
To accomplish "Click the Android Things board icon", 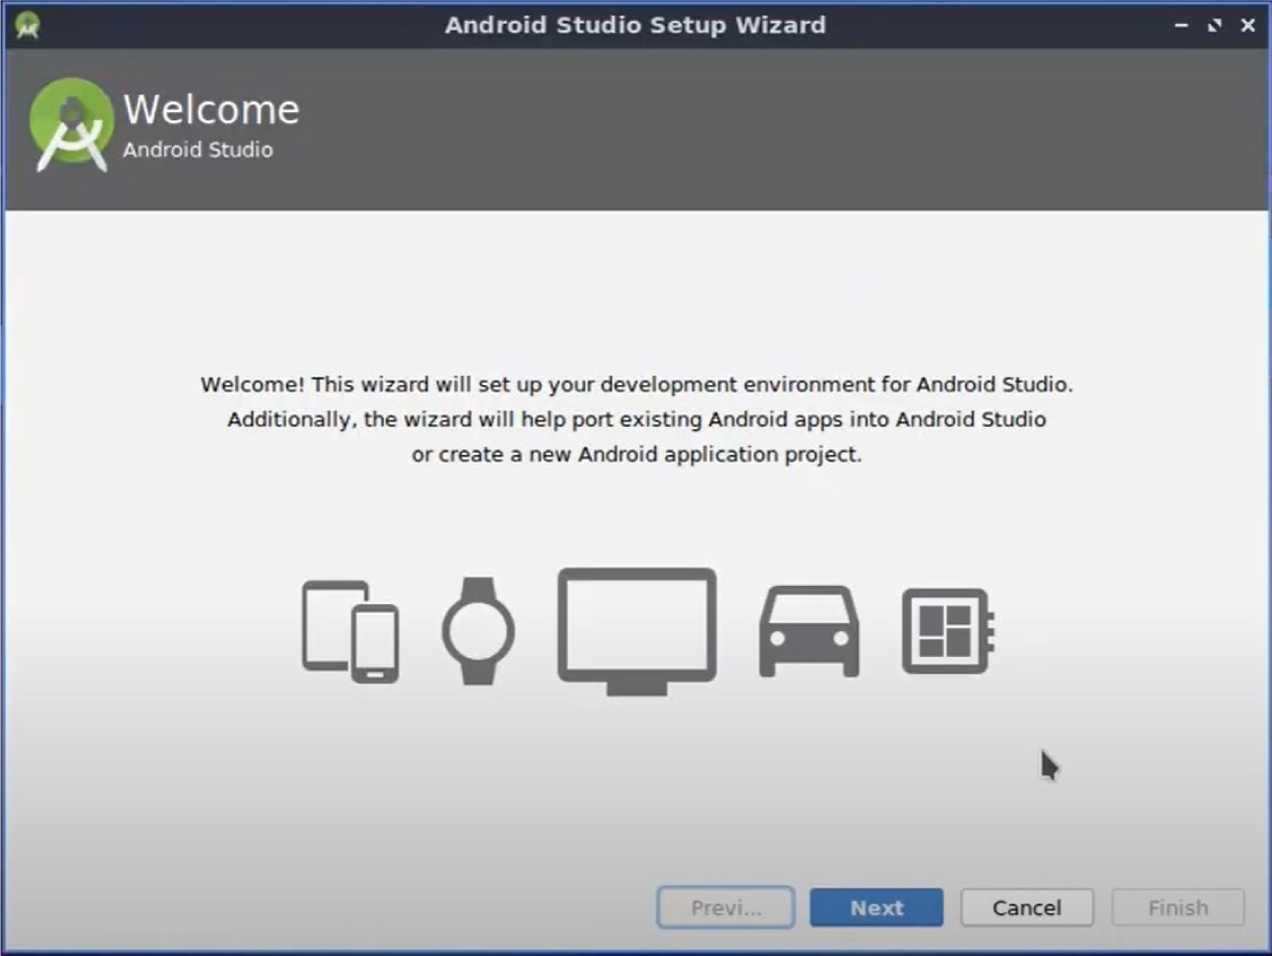I will pyautogui.click(x=947, y=631).
